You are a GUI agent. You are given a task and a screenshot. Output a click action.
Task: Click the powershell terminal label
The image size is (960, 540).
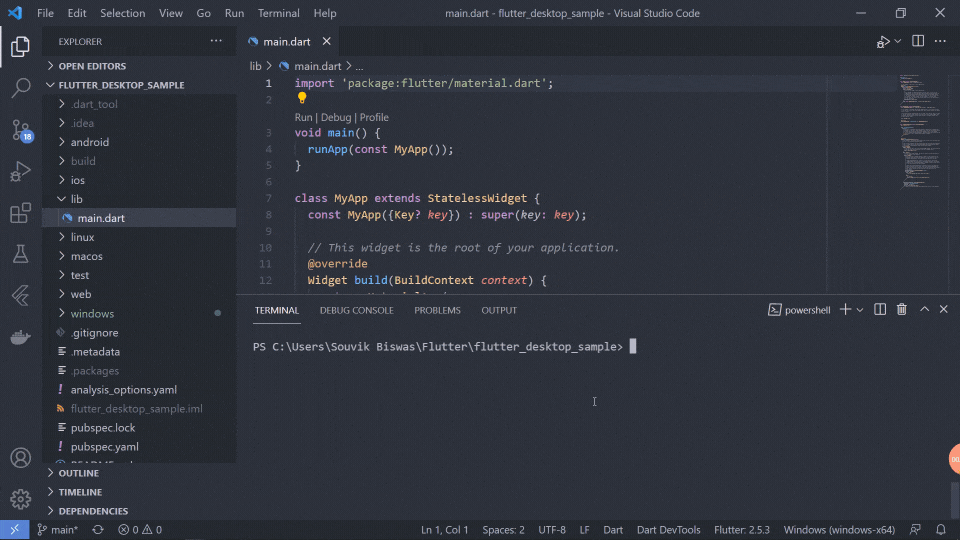pyautogui.click(x=799, y=310)
